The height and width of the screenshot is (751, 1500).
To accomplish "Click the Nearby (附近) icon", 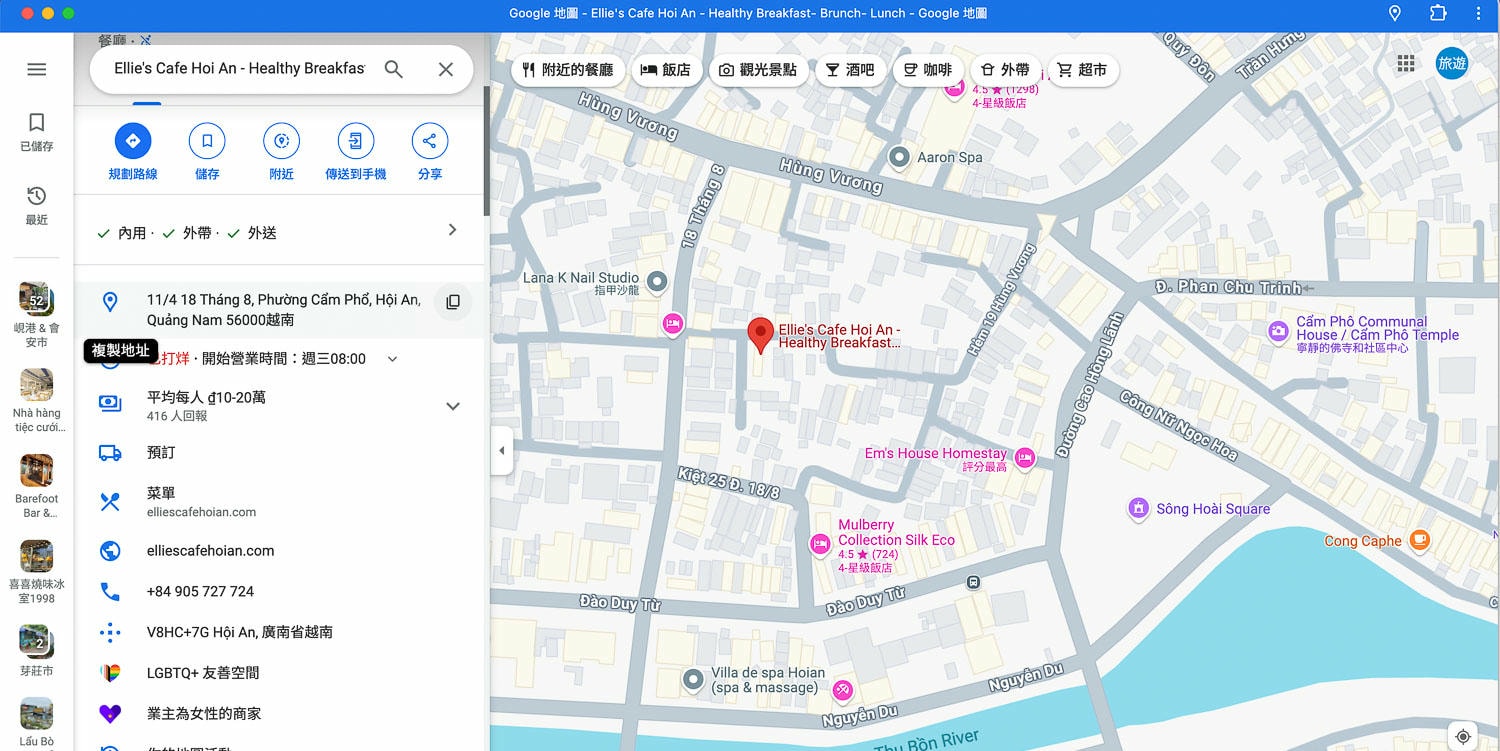I will [x=281, y=141].
